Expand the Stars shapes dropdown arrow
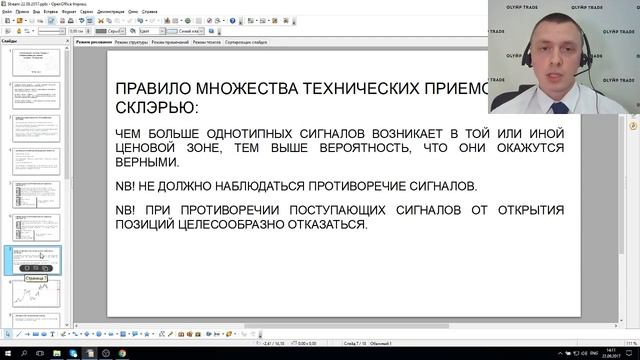This screenshot has height=360, width=640. [153, 334]
